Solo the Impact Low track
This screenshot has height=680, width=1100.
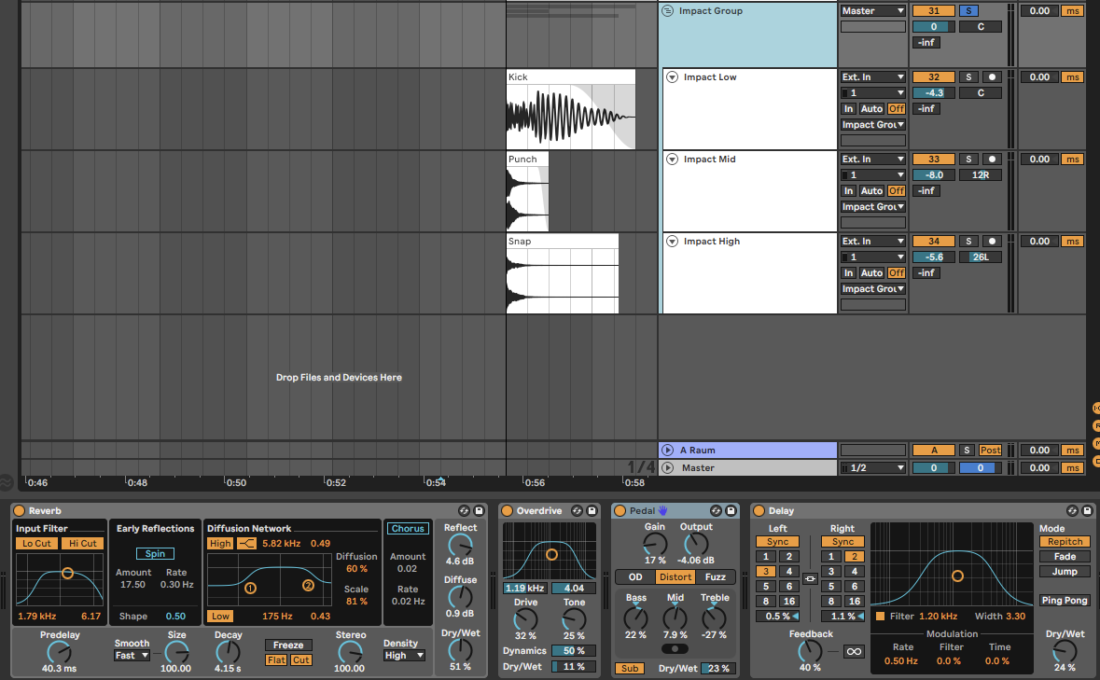969,77
